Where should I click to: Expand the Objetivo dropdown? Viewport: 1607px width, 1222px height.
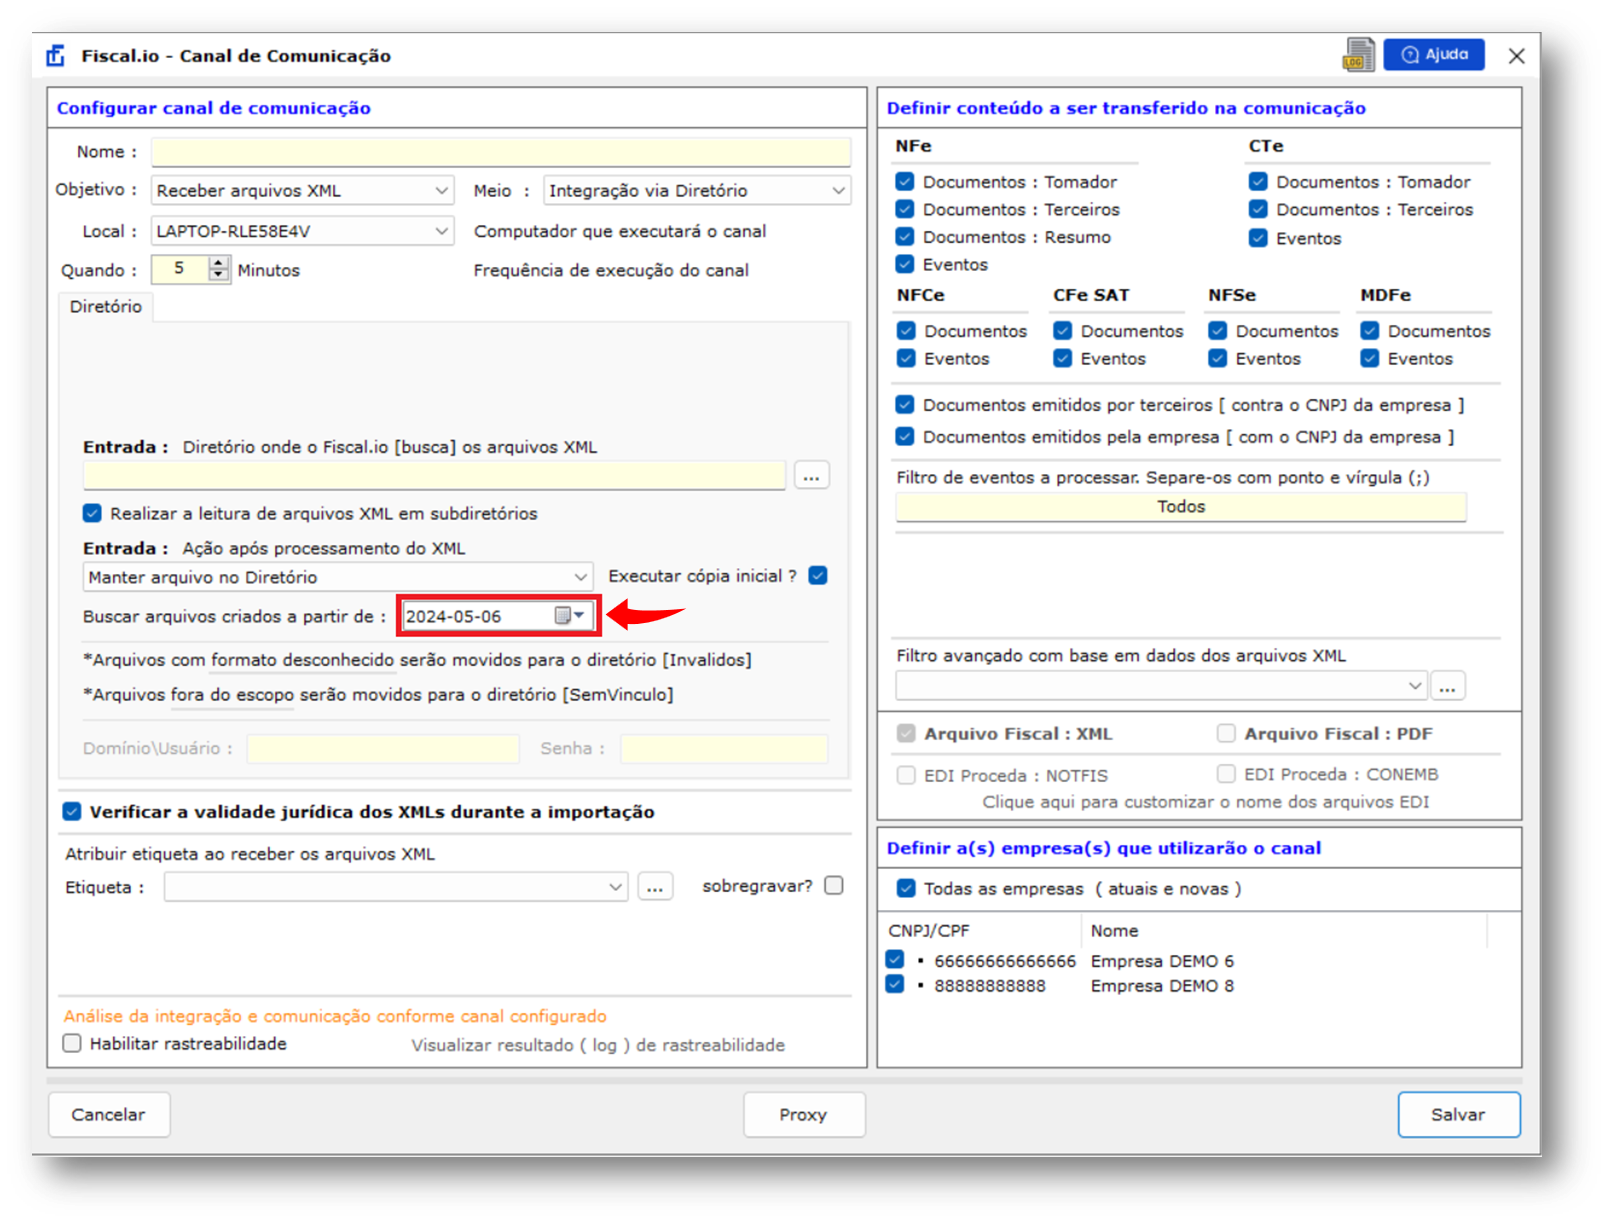(441, 191)
